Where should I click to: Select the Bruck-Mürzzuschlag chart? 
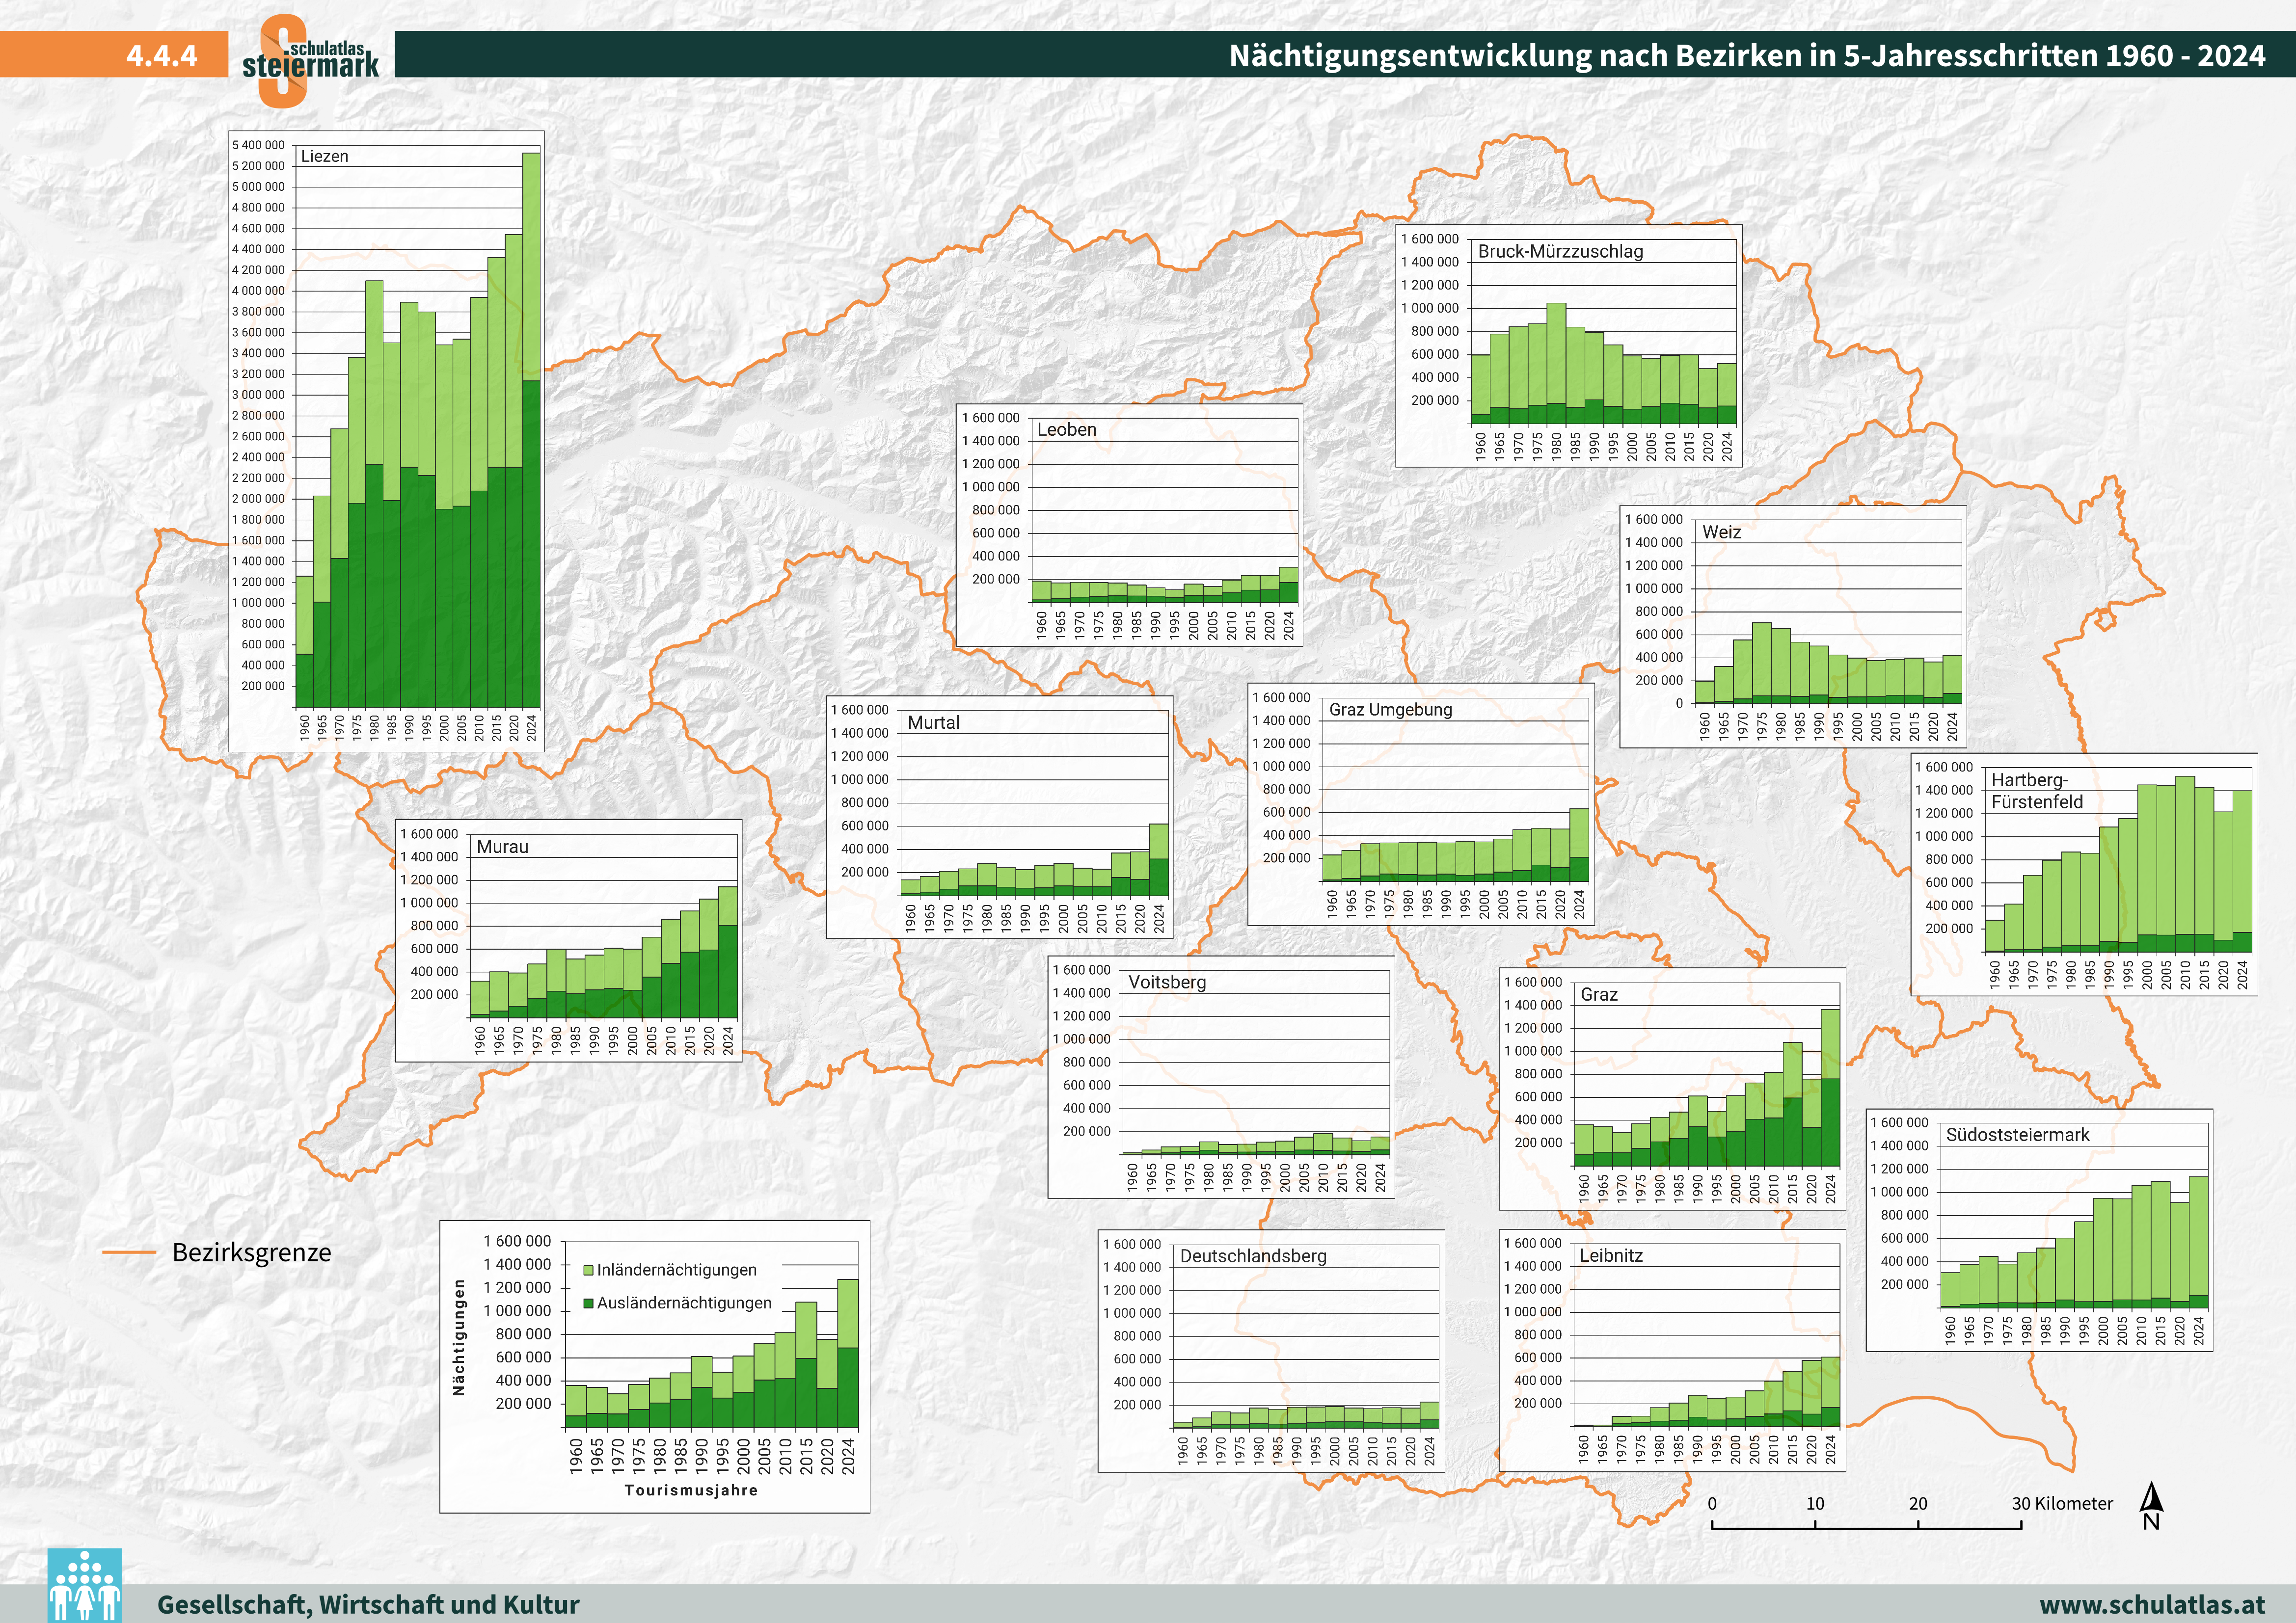click(x=1569, y=345)
